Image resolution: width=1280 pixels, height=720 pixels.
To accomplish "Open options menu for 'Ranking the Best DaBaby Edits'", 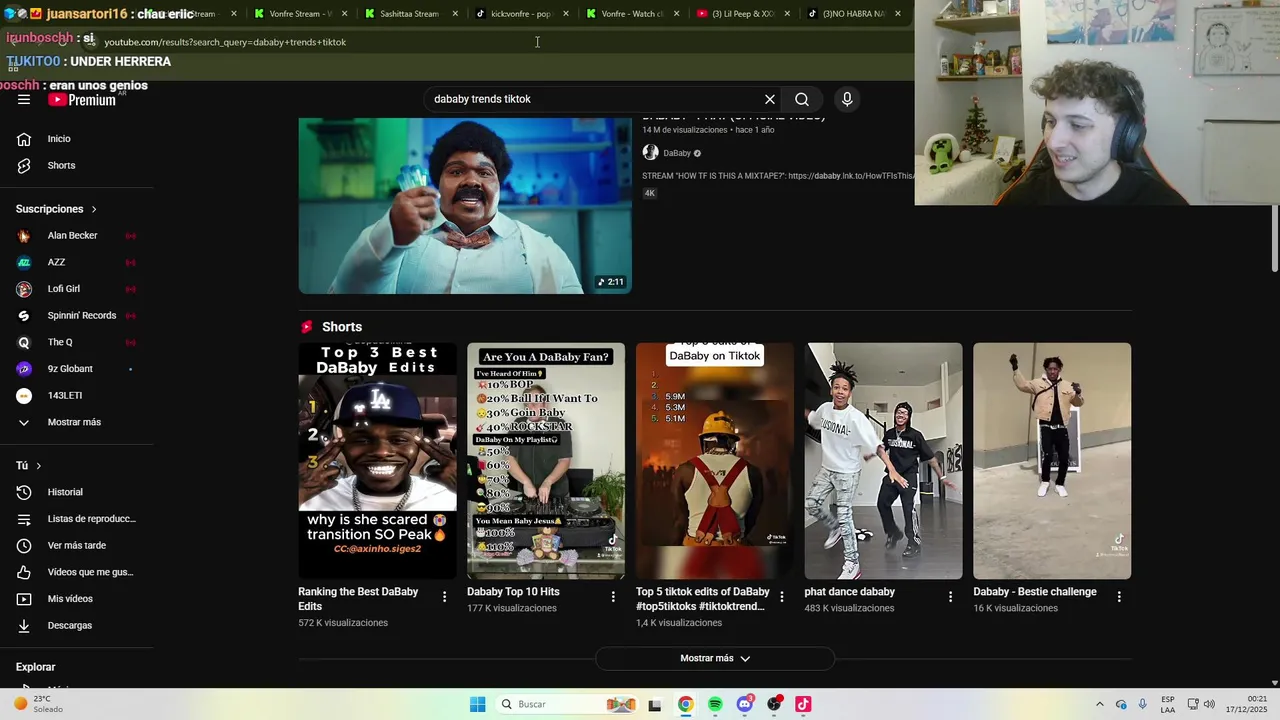I will [x=445, y=597].
